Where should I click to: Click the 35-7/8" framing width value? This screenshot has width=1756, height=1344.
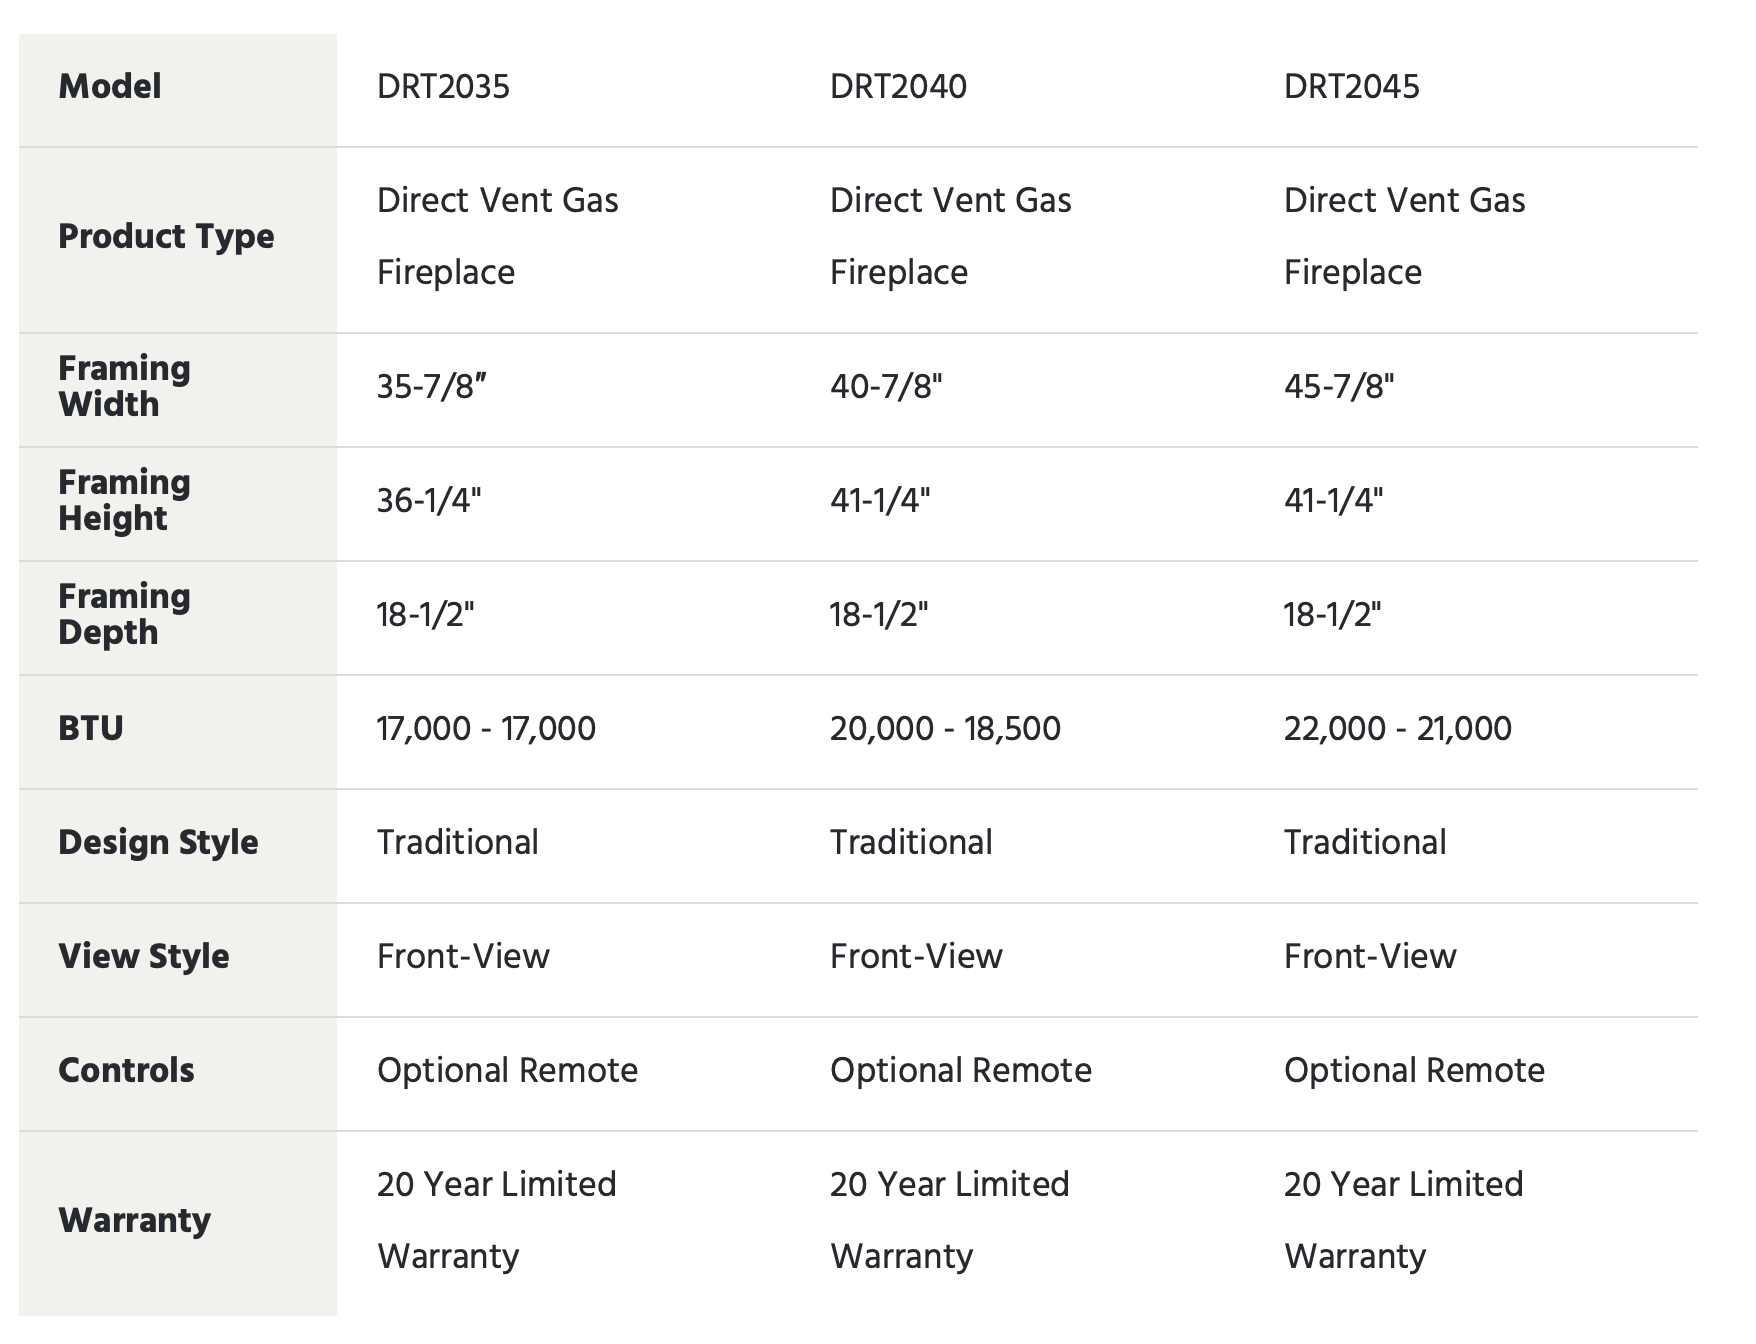point(431,386)
